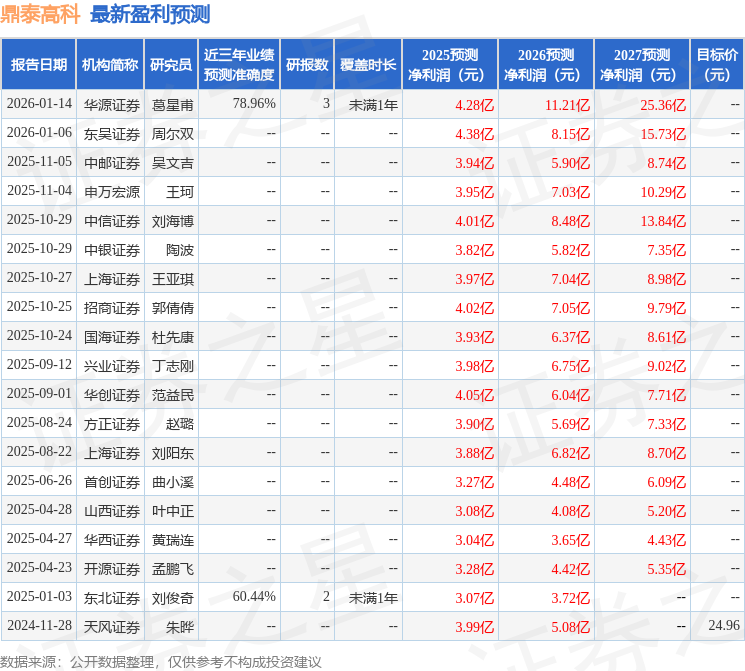
Task: Select 华源证券 institution cell
Action: coord(112,105)
